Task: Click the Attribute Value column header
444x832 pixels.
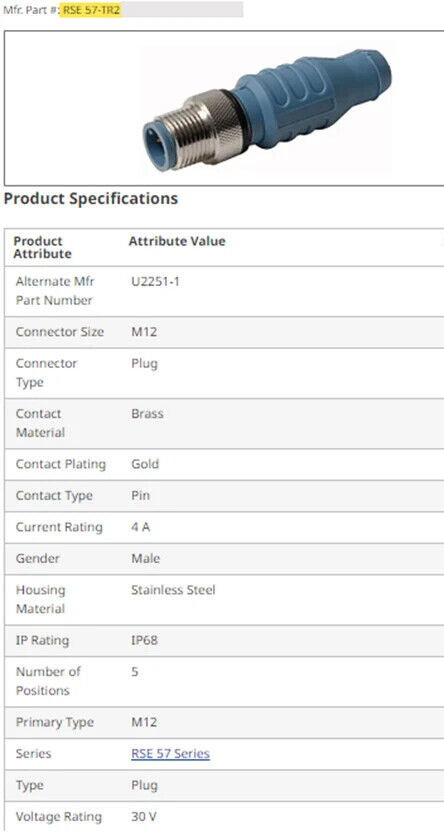Action: [x=177, y=241]
